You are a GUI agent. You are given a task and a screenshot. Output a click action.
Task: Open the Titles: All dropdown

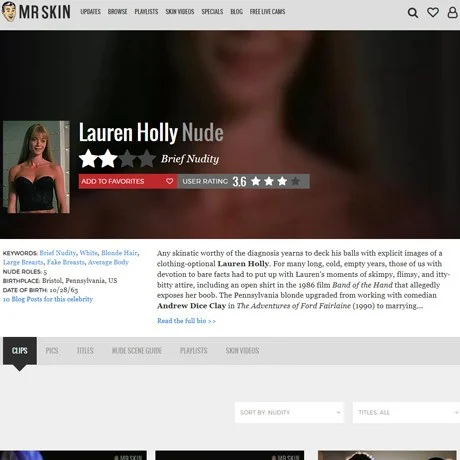406,412
